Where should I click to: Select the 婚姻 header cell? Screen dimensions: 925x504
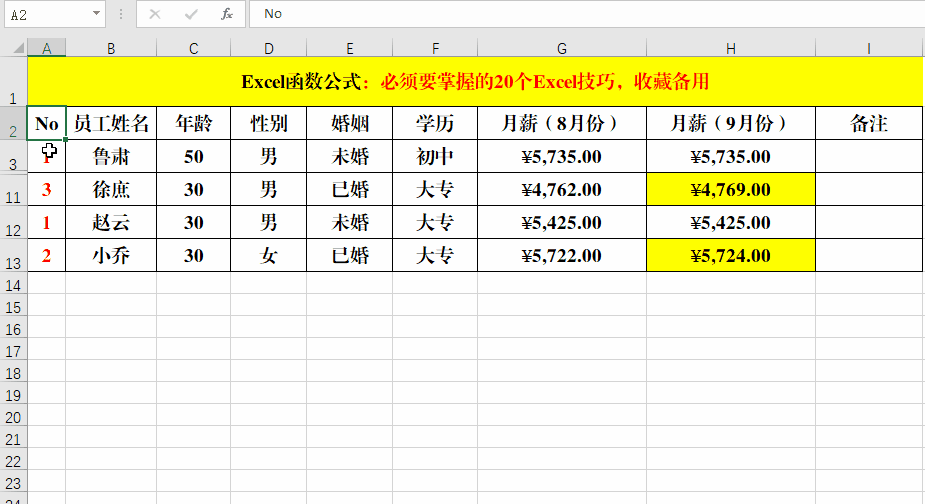tap(350, 123)
